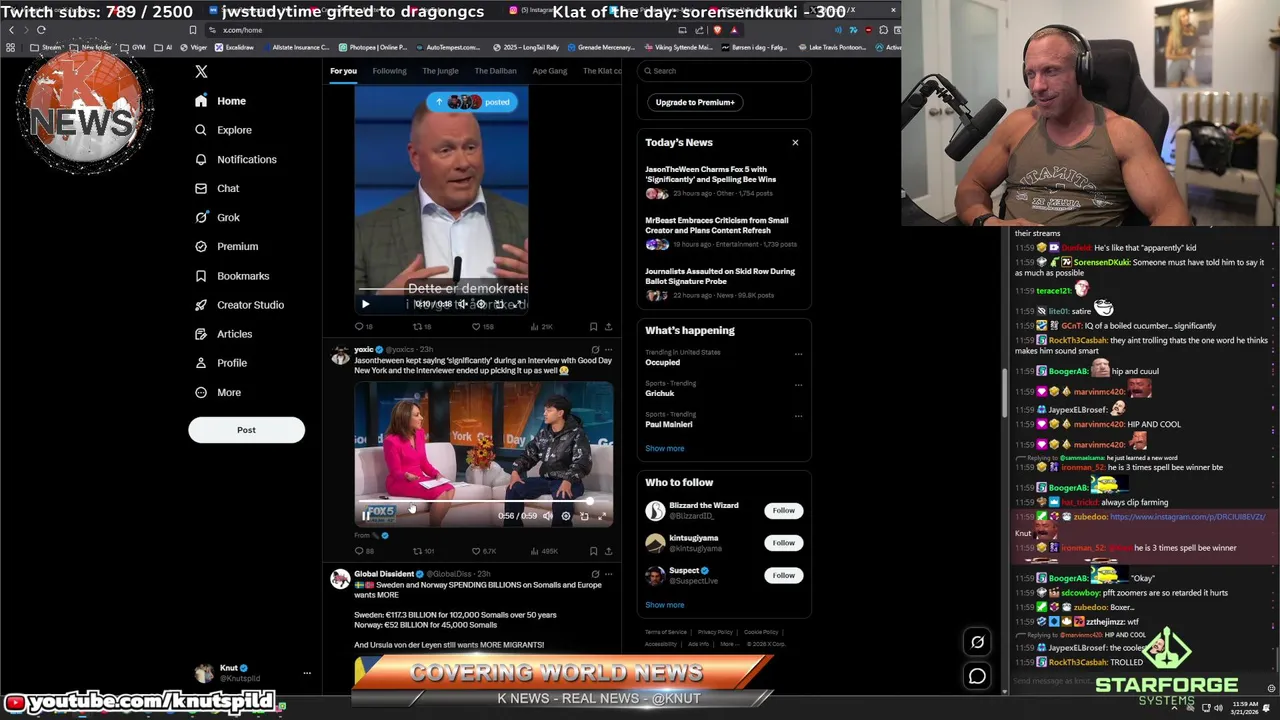Open the More menu in sidebar
The image size is (1280, 720).
tap(218, 392)
